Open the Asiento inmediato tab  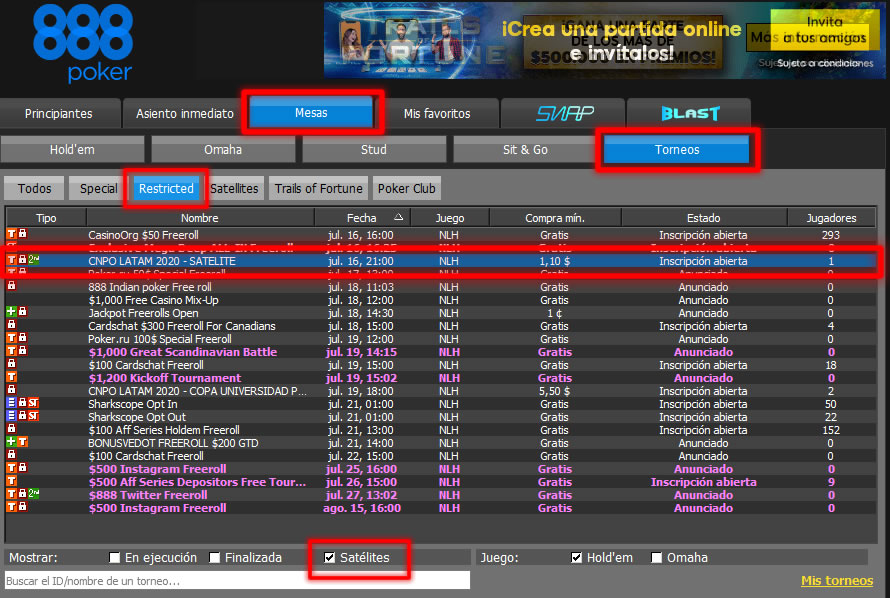click(185, 113)
